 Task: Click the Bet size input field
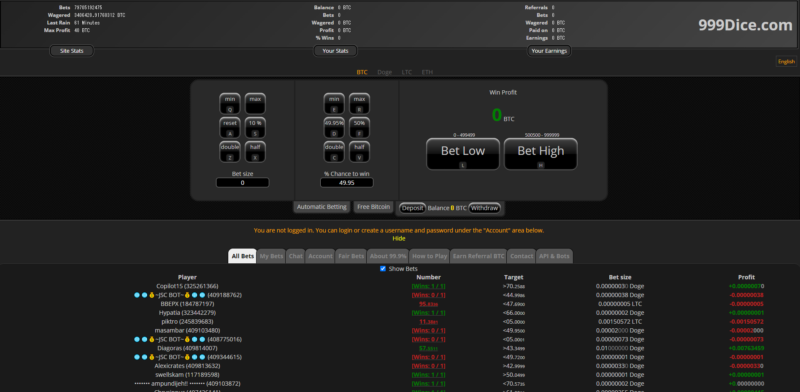point(242,183)
